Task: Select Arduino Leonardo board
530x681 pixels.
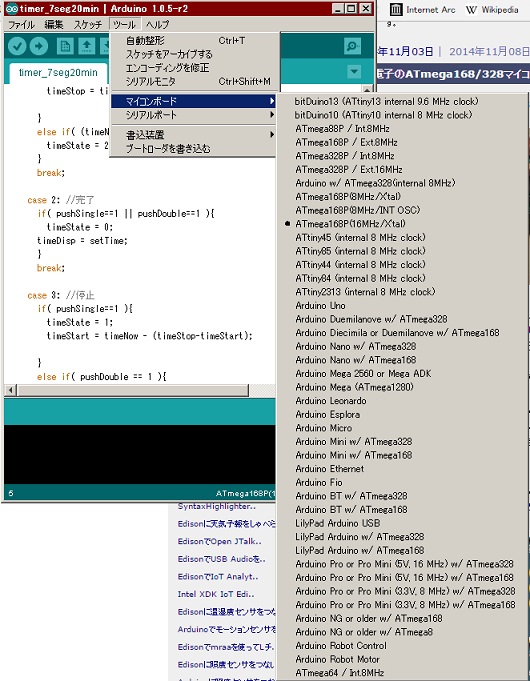Action: (x=402, y=401)
